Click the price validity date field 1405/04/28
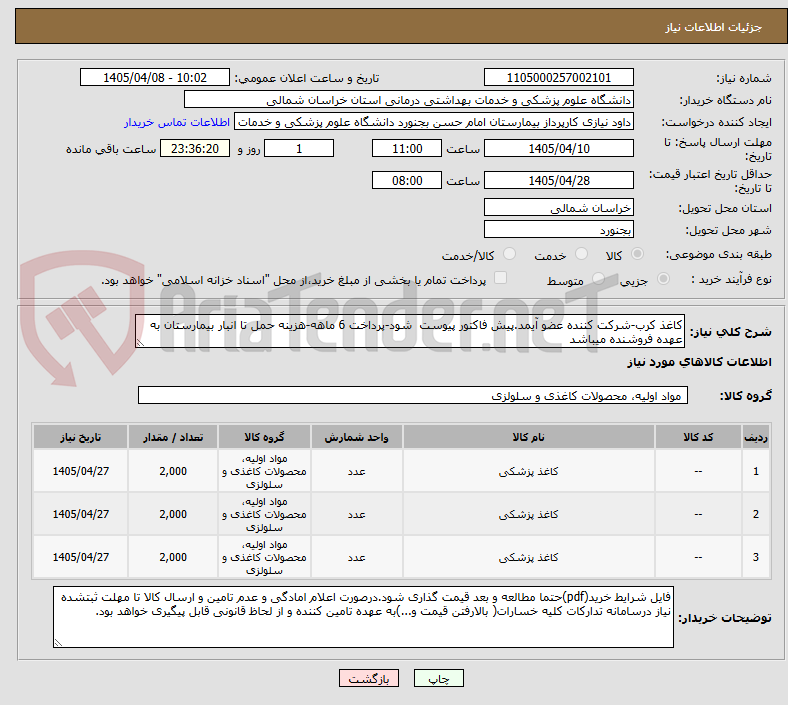This screenshot has height=705, width=788. 558,180
